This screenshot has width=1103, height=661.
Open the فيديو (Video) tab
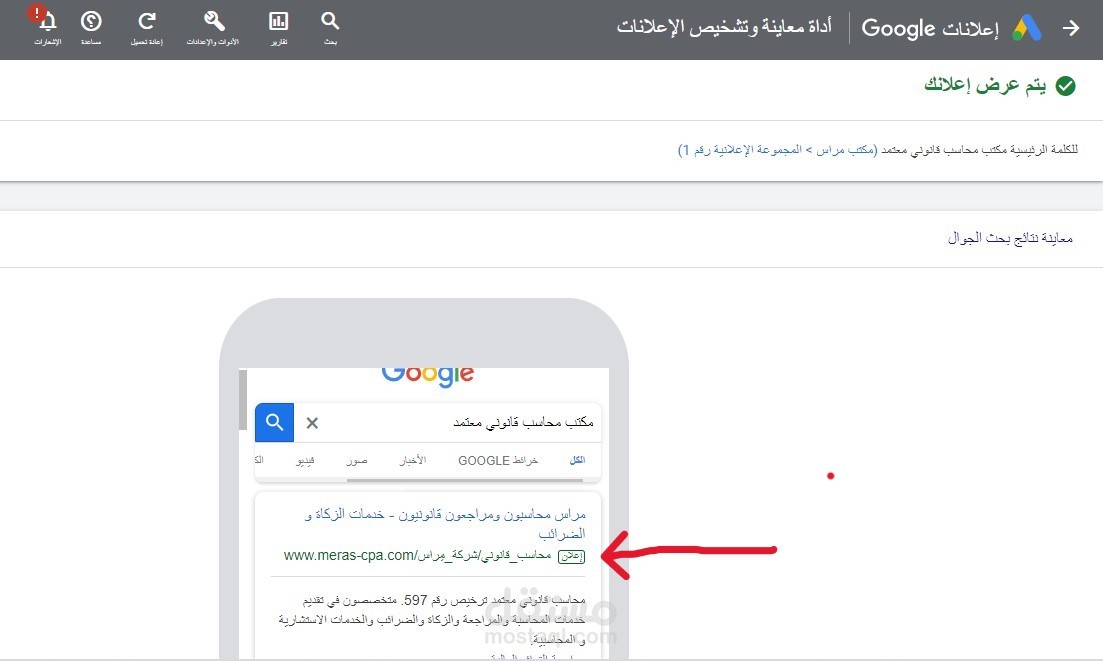click(x=308, y=460)
